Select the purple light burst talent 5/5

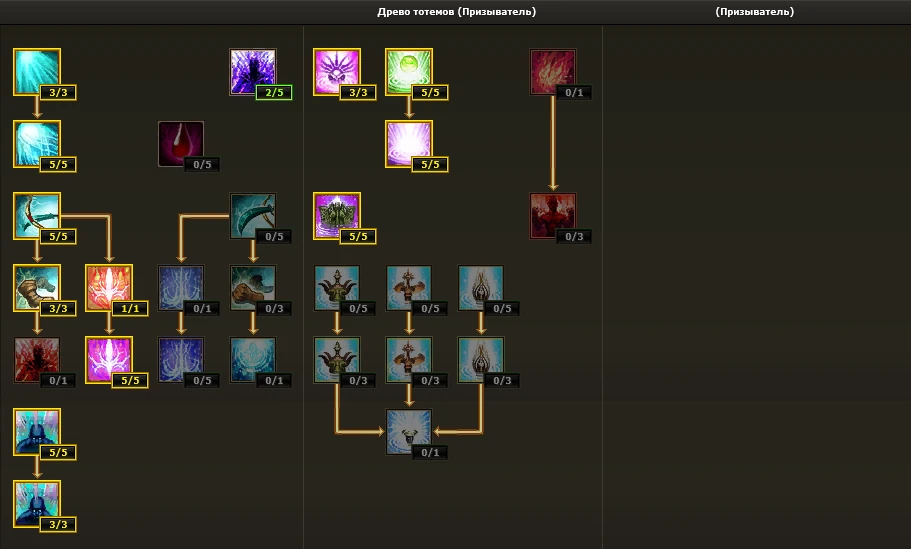(408, 143)
